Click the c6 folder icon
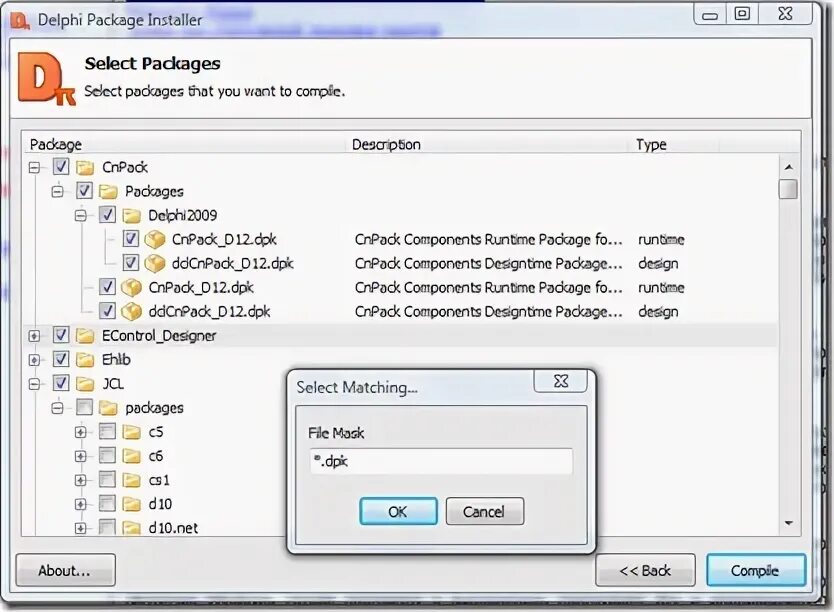Screen dimensions: 834x612 (x=131, y=456)
